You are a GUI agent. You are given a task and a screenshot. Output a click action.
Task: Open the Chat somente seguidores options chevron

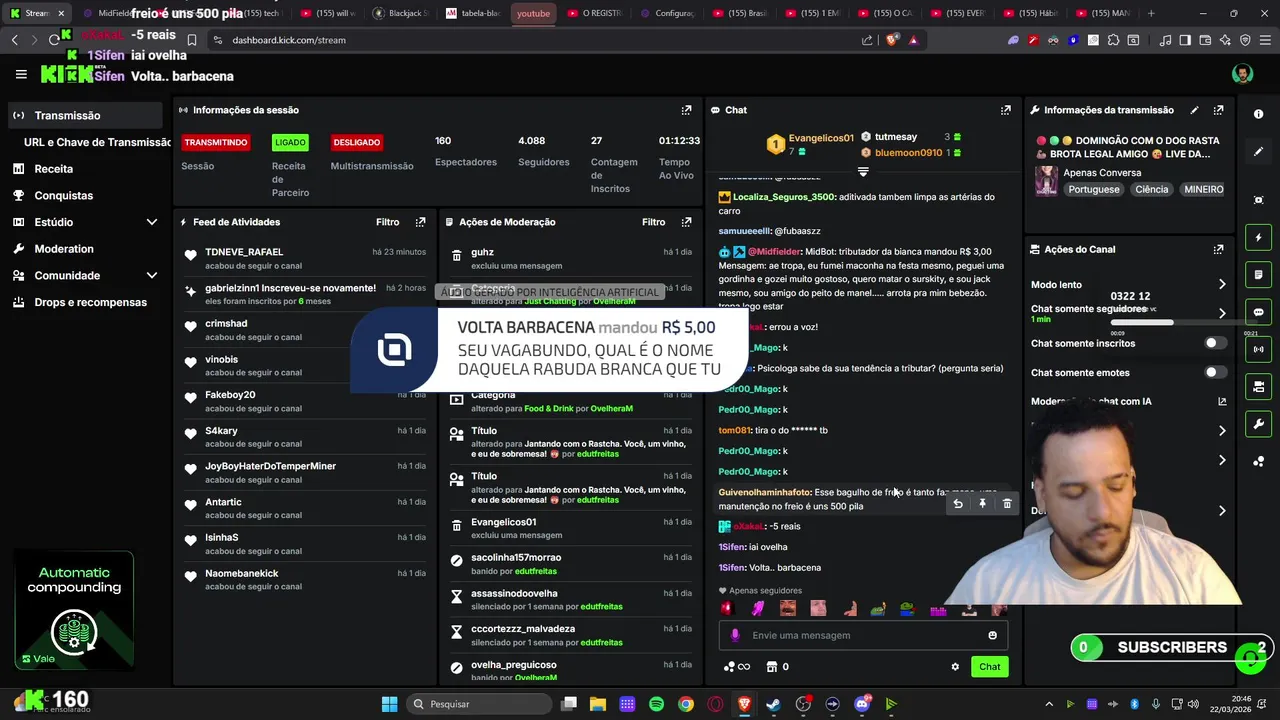(1222, 313)
